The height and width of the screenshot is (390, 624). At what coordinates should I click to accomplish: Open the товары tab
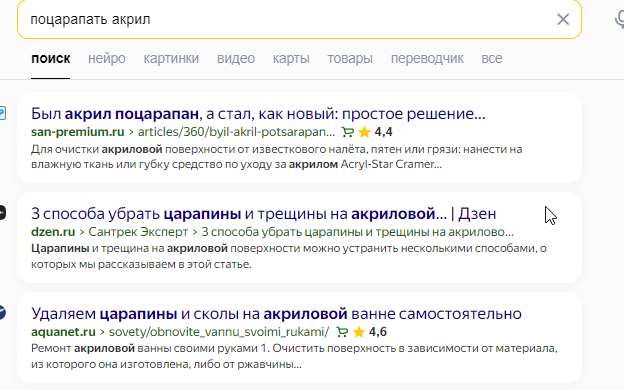point(350,58)
